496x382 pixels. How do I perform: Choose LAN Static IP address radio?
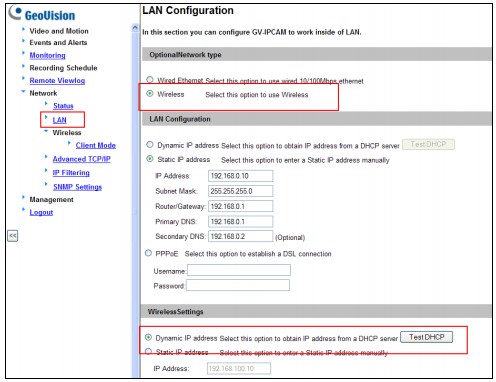(150, 159)
